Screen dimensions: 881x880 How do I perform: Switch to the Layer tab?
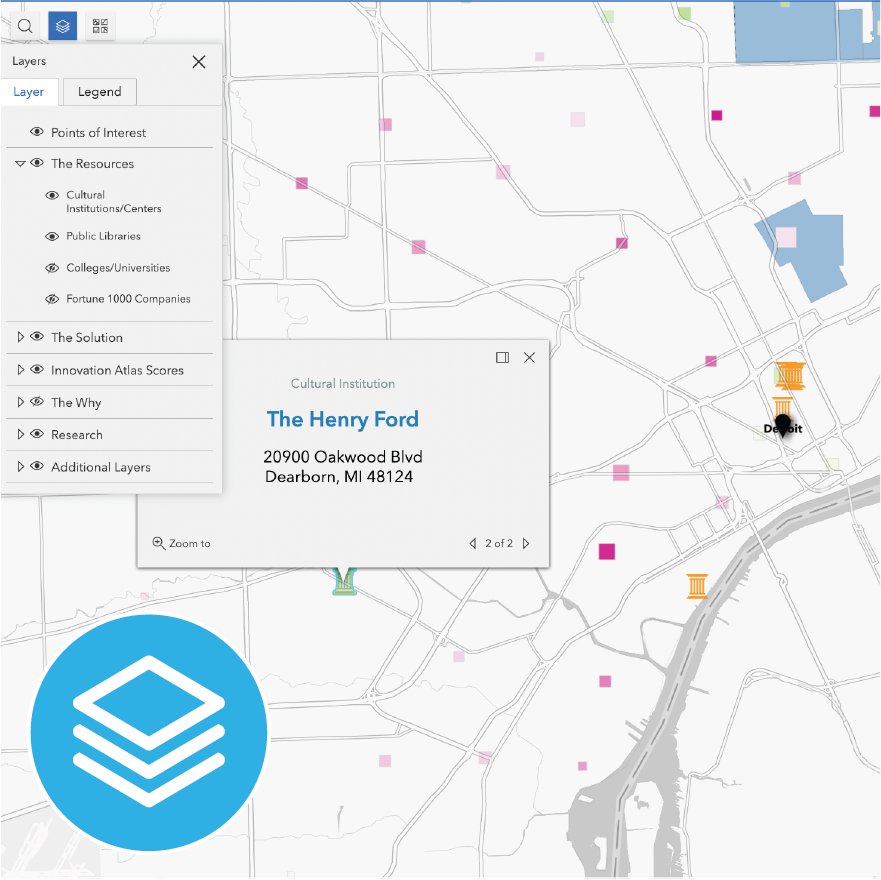tap(29, 92)
